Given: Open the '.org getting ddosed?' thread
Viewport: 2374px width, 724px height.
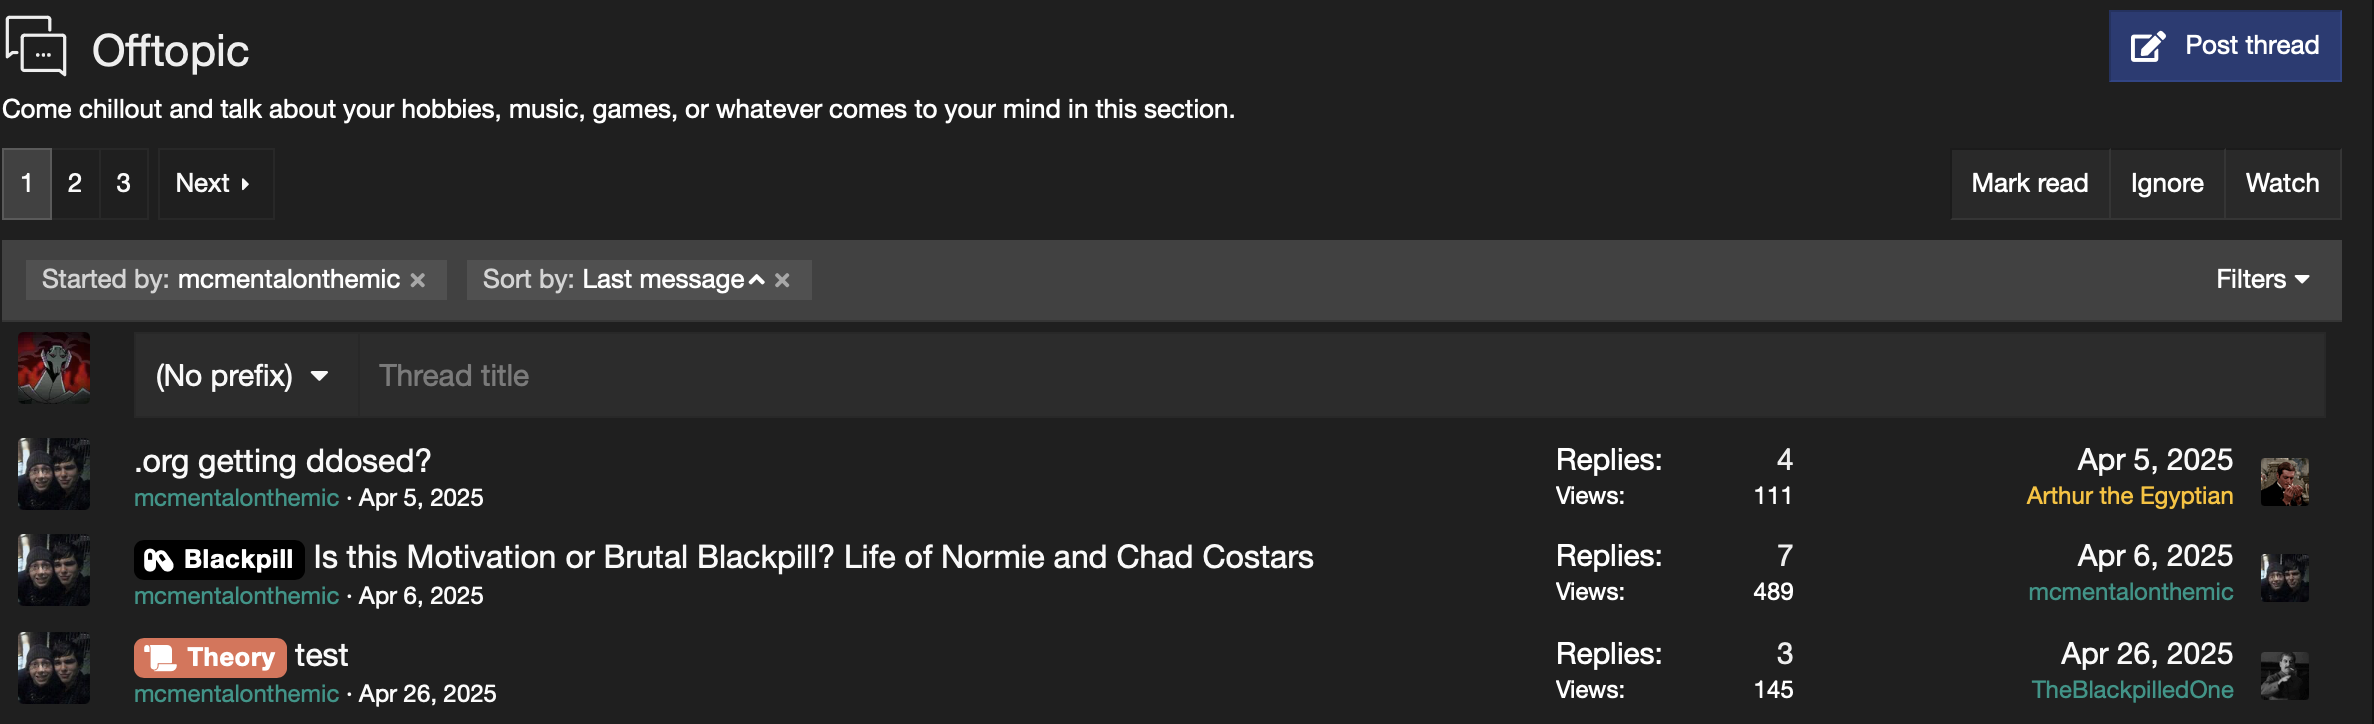Looking at the screenshot, I should pos(283,461).
